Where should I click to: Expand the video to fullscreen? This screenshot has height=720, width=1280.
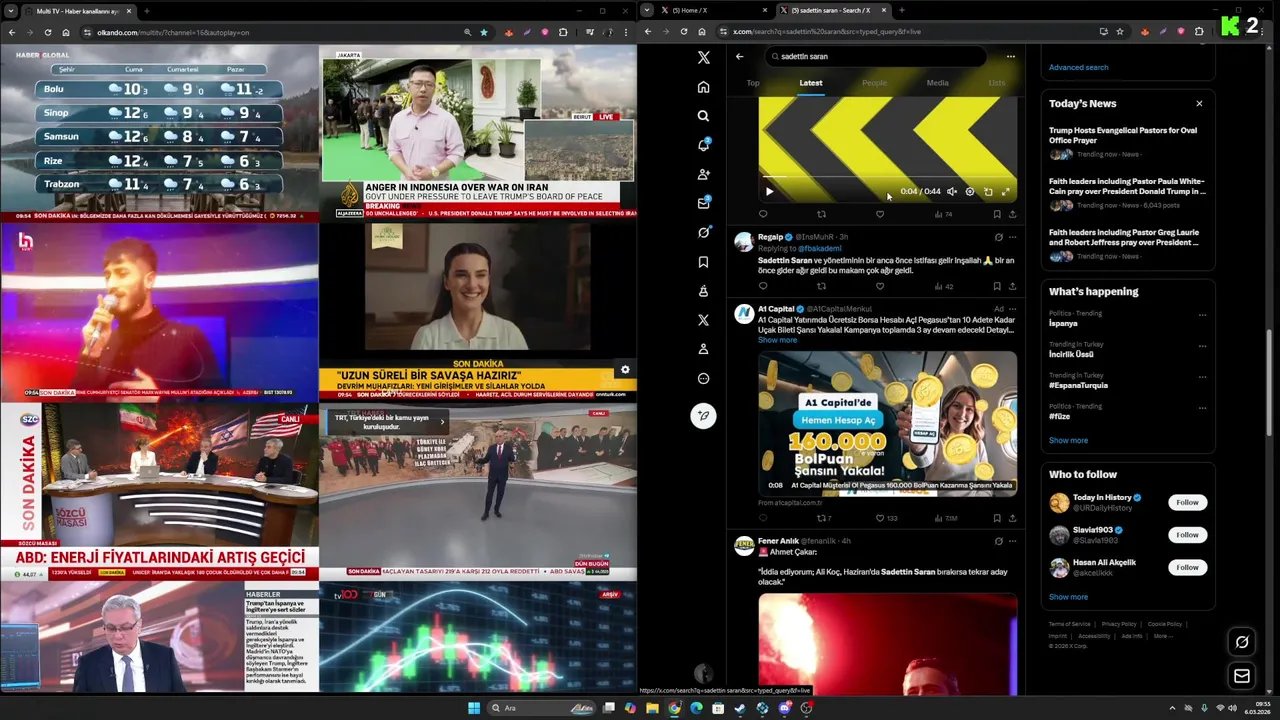1006,191
